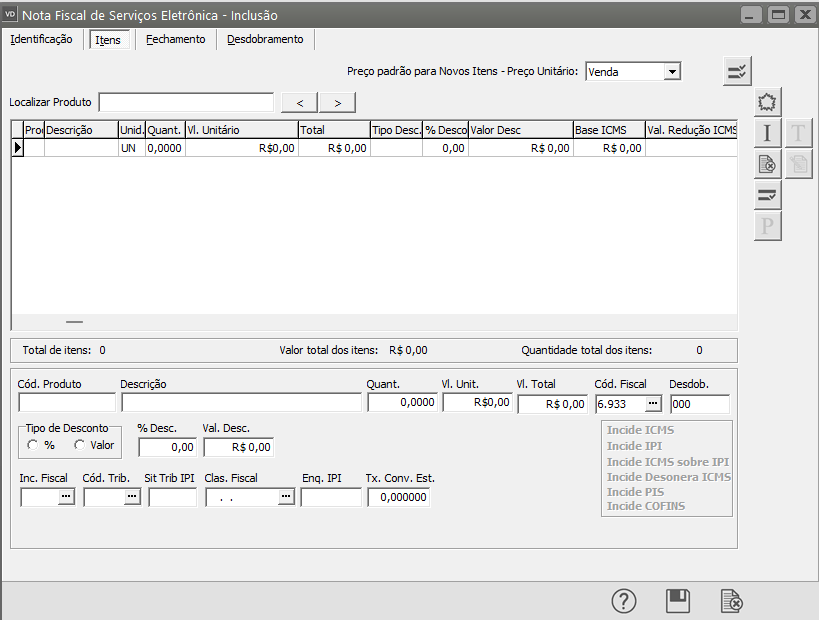
Task: Click the Localizar Produto search field
Action: point(186,102)
